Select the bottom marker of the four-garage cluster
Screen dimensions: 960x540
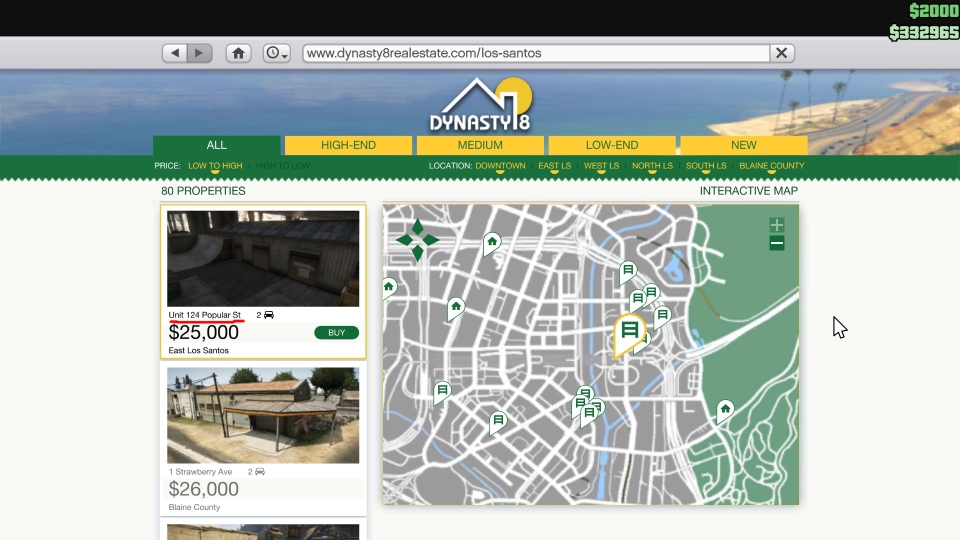588,414
